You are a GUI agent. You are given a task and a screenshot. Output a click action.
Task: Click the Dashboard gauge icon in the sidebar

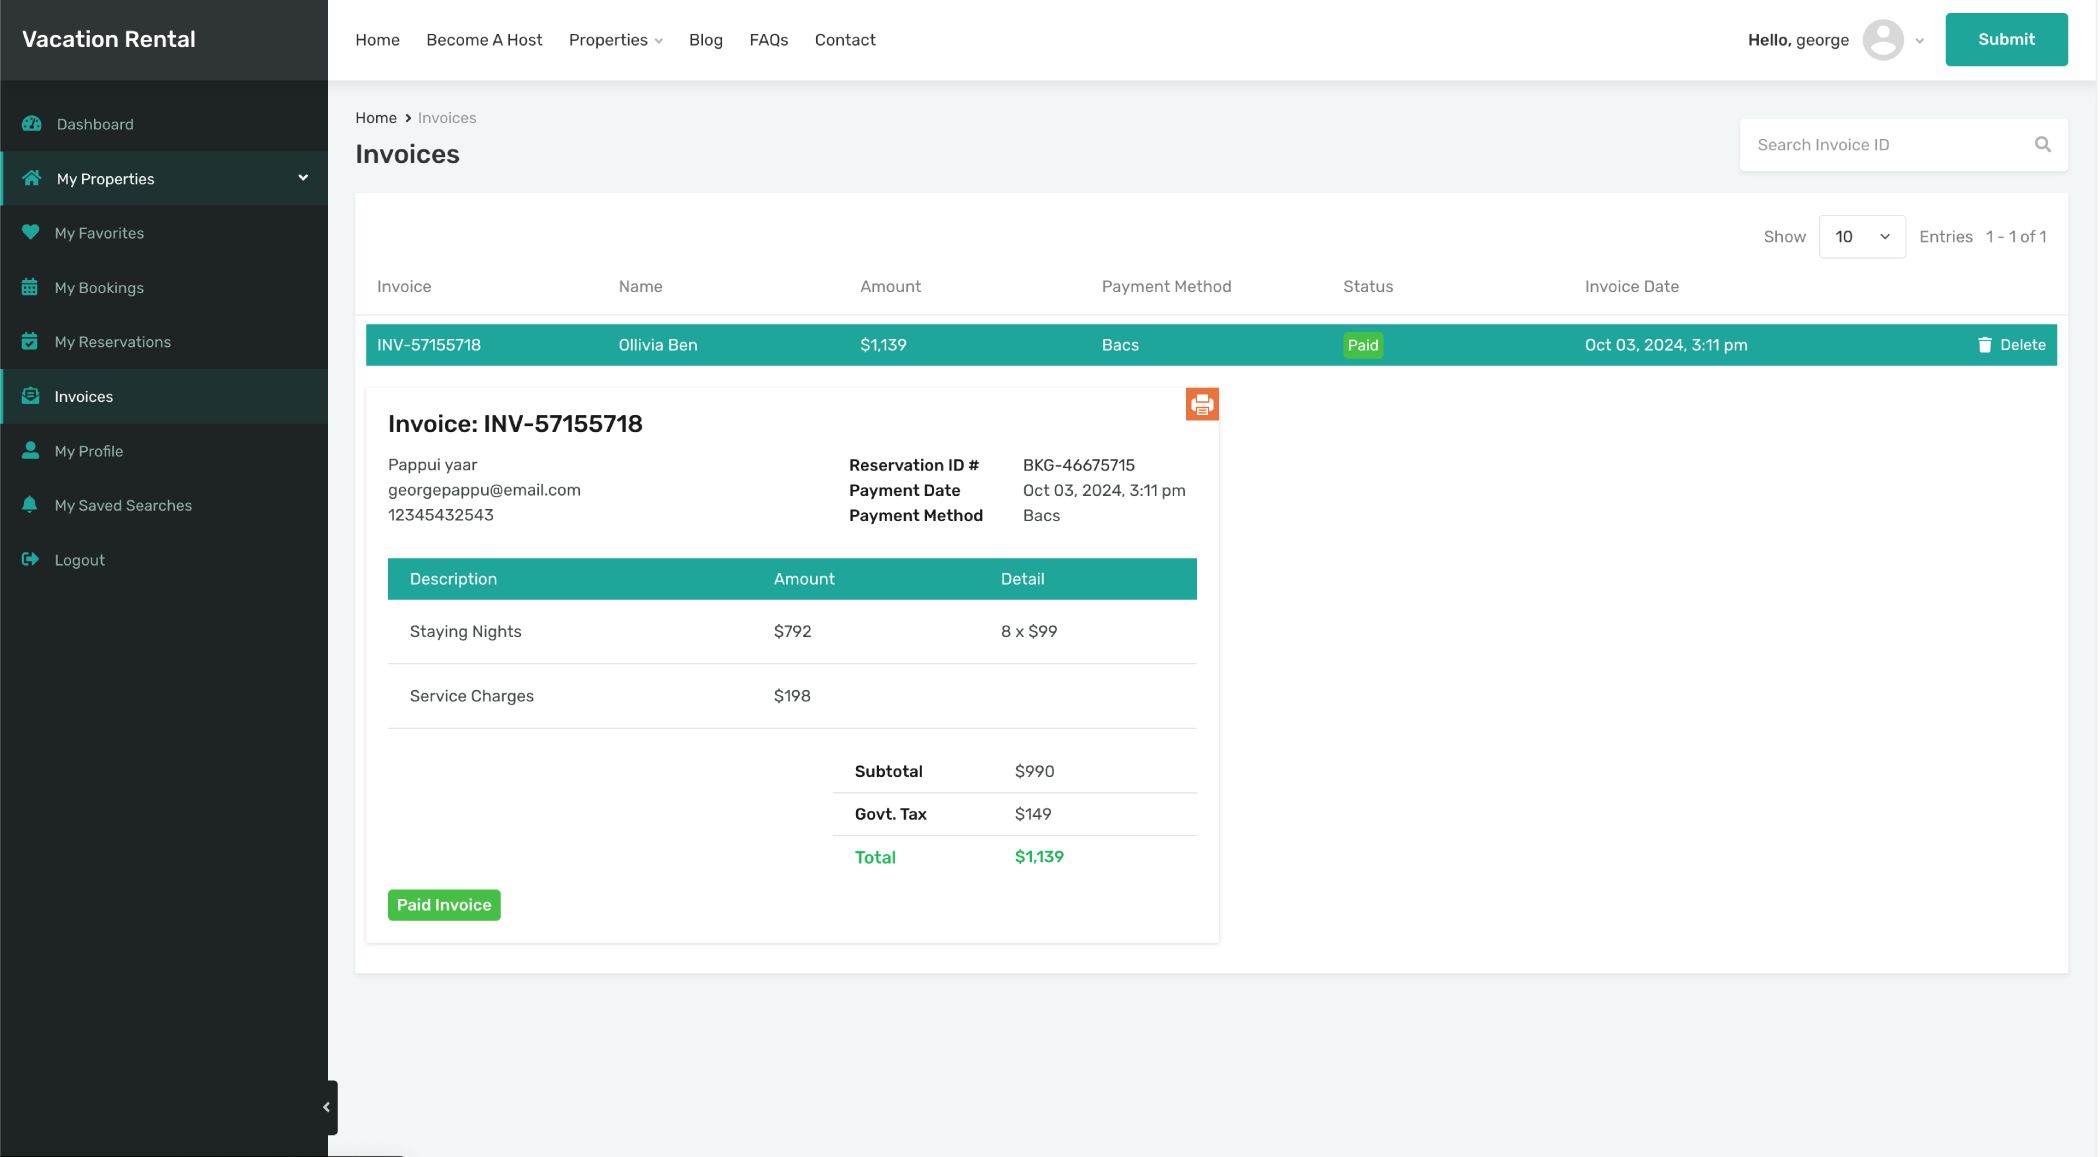[32, 124]
